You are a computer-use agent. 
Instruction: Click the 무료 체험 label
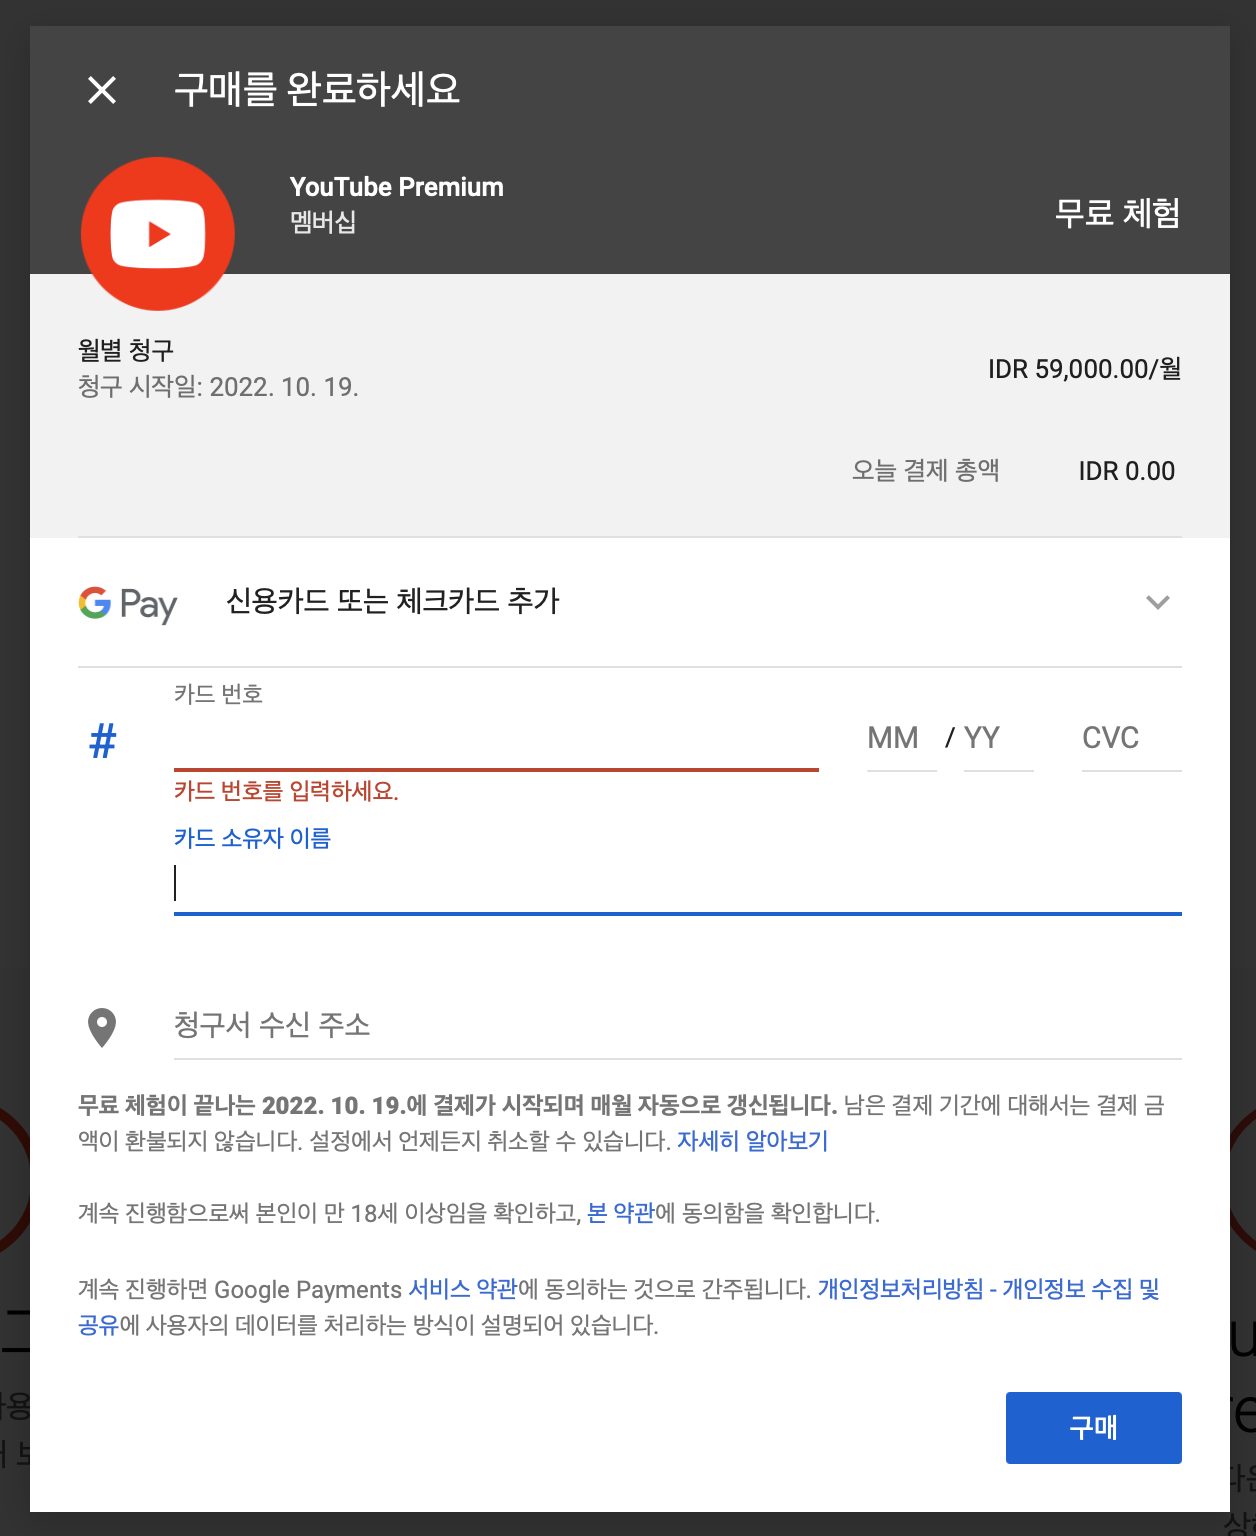coord(1118,213)
